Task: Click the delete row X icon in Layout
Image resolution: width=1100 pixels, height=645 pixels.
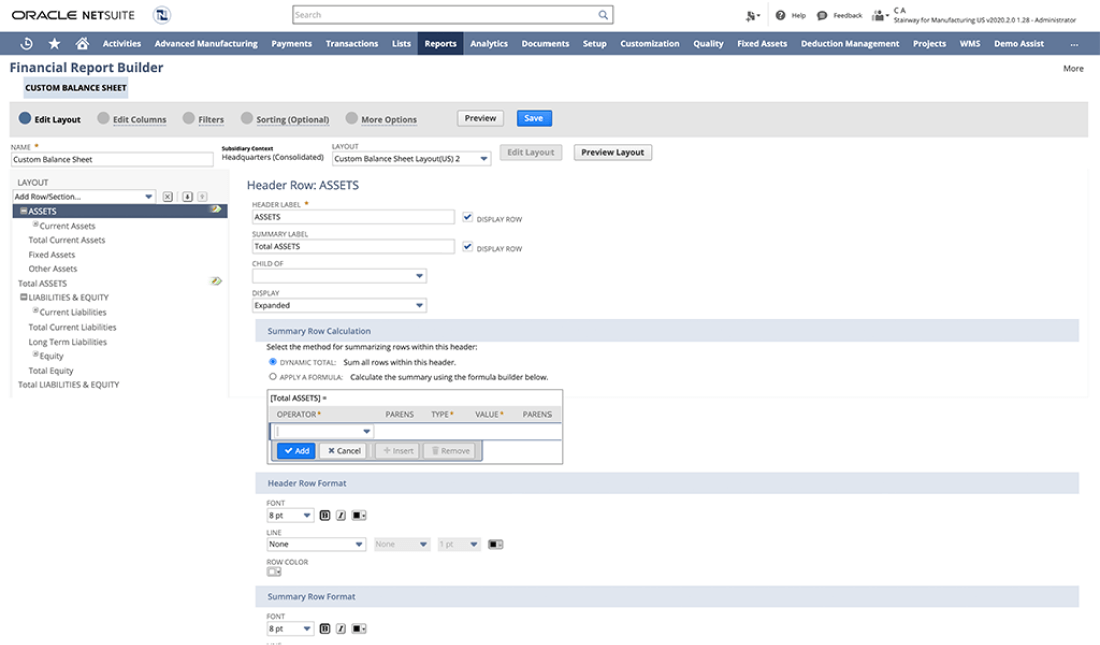Action: [167, 197]
